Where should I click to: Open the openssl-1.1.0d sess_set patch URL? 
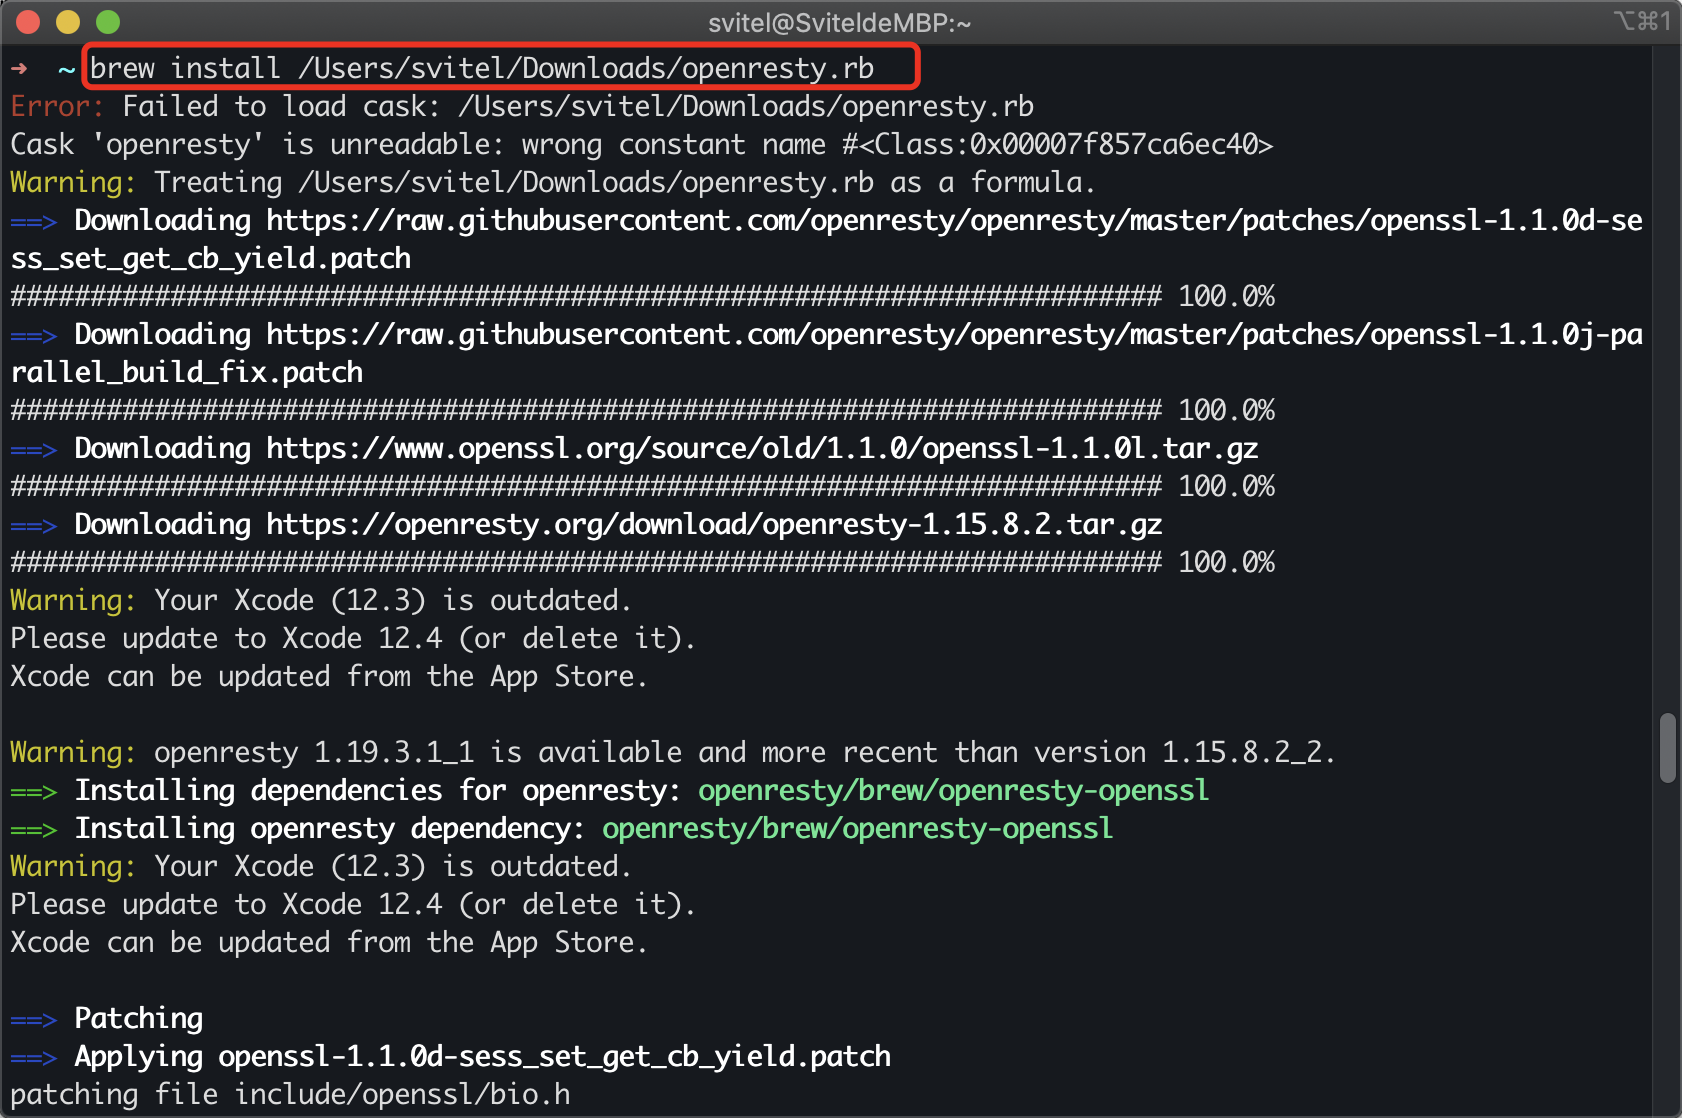click(x=954, y=220)
